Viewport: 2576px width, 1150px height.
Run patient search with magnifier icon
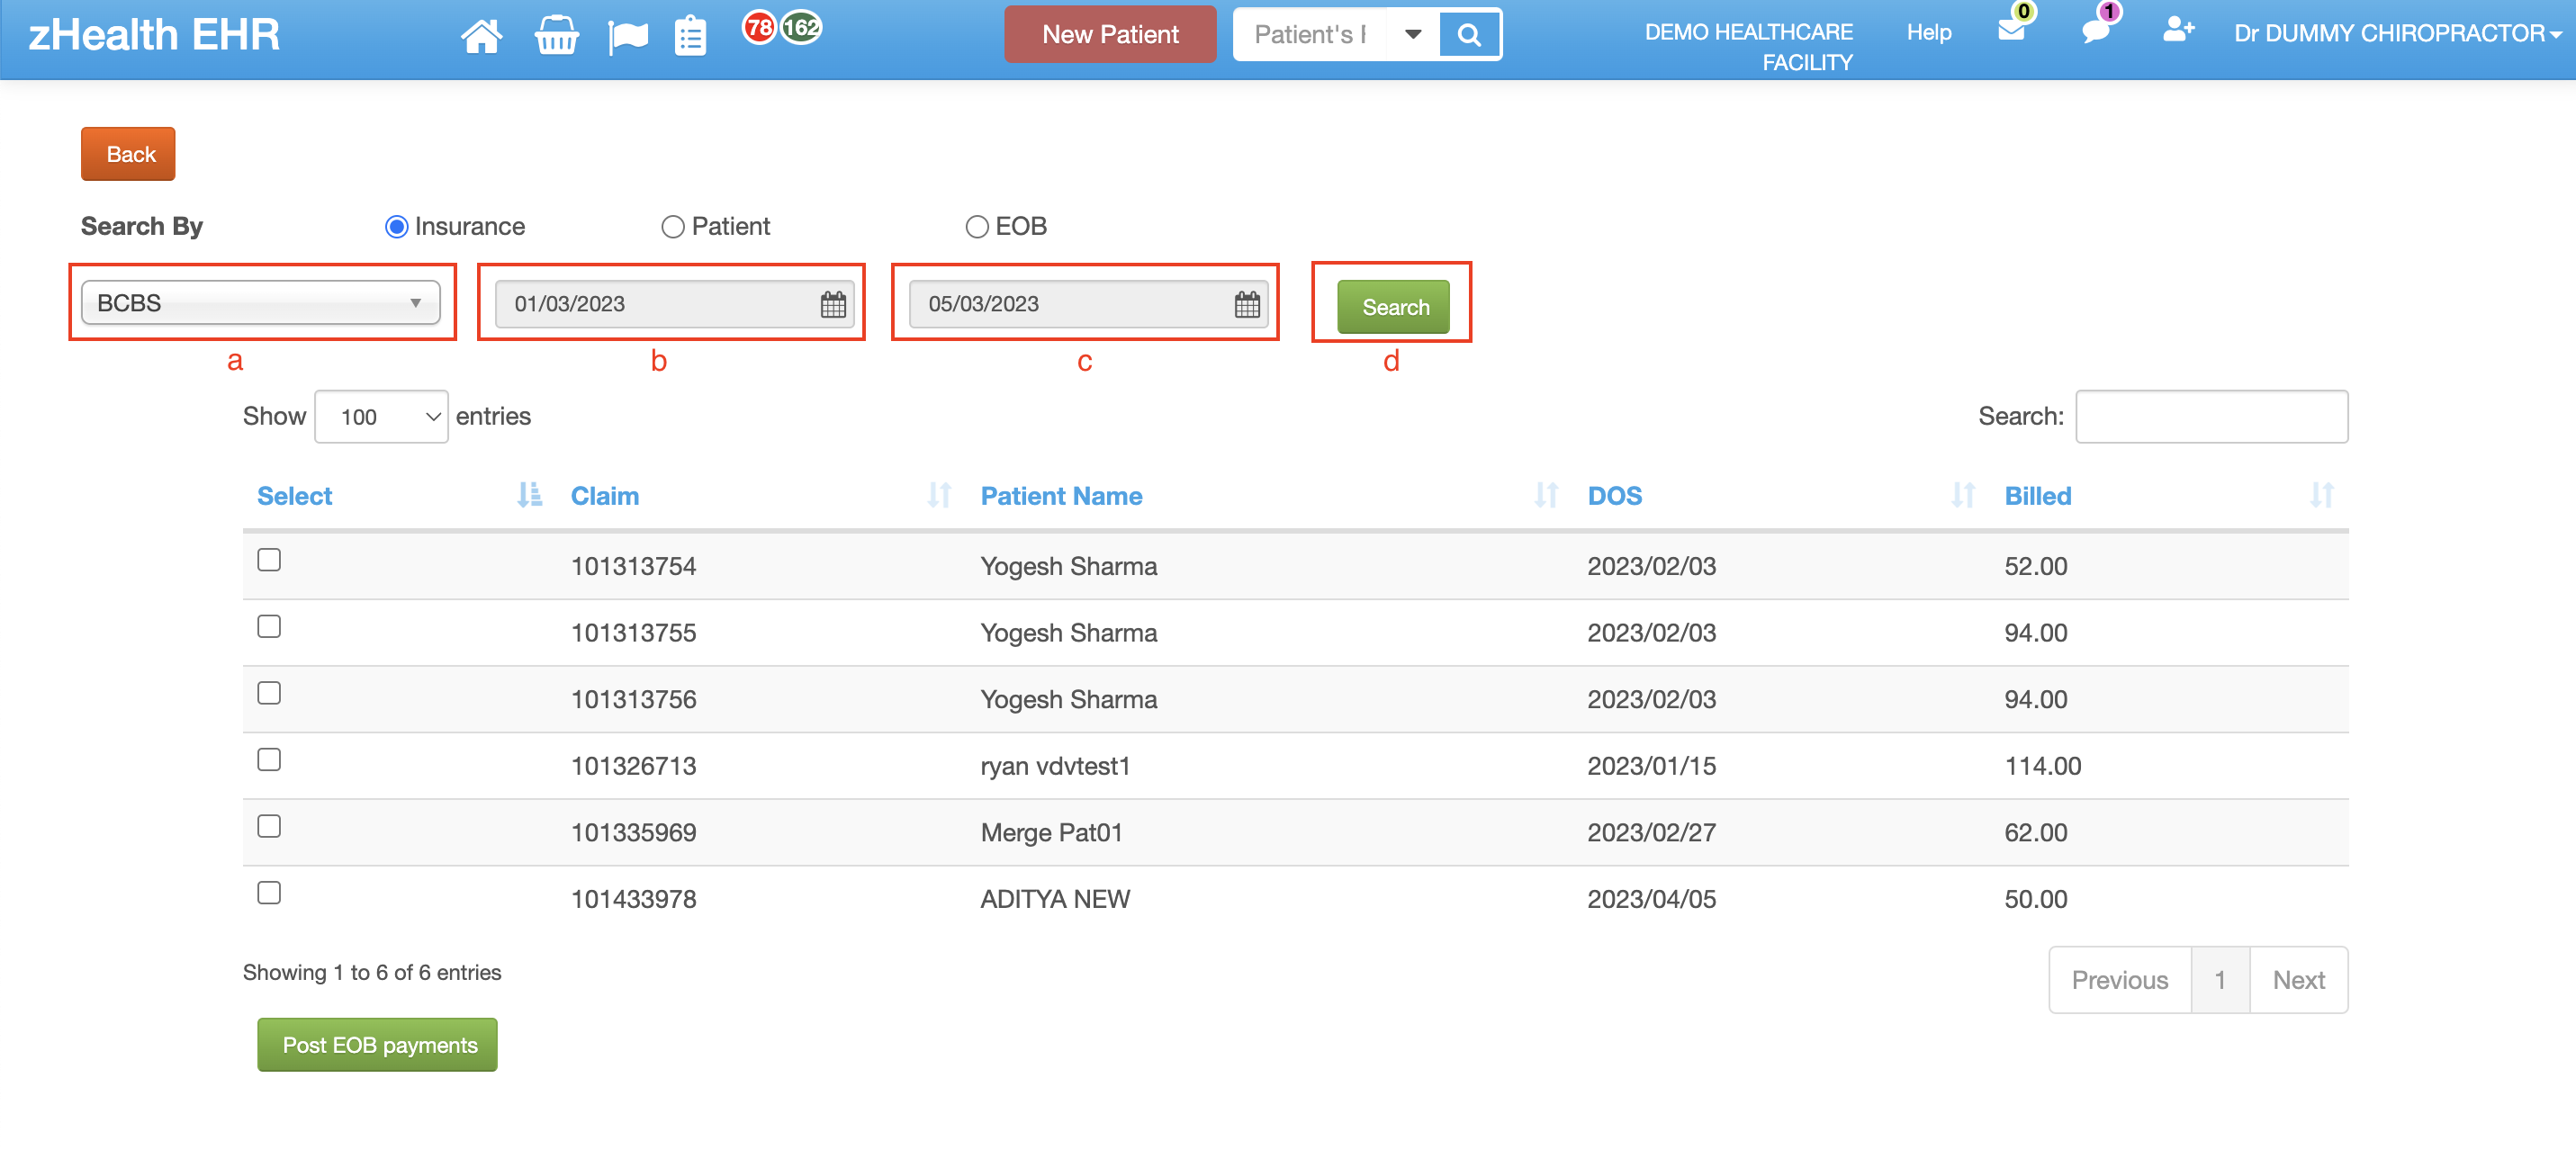(1468, 35)
